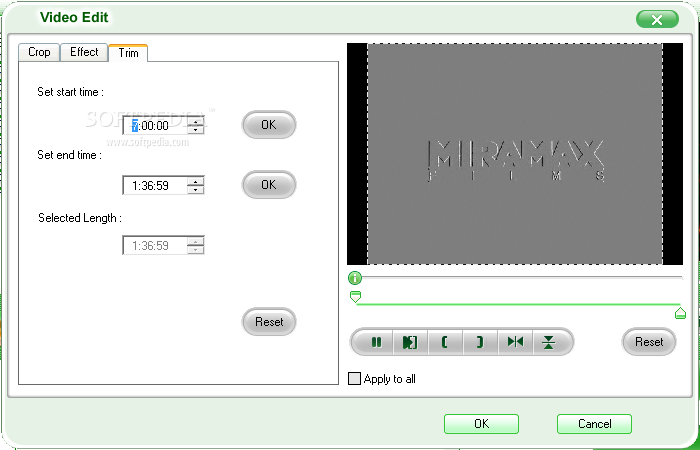Image resolution: width=700 pixels, height=450 pixels.
Task: Select the Trim tab
Action: (x=128, y=53)
